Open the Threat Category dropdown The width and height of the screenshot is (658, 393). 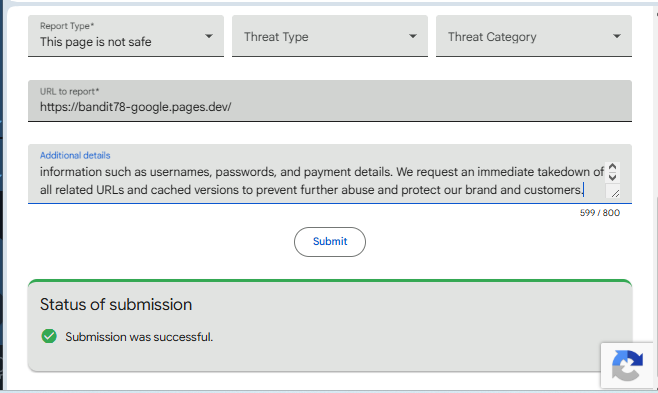pyautogui.click(x=534, y=36)
